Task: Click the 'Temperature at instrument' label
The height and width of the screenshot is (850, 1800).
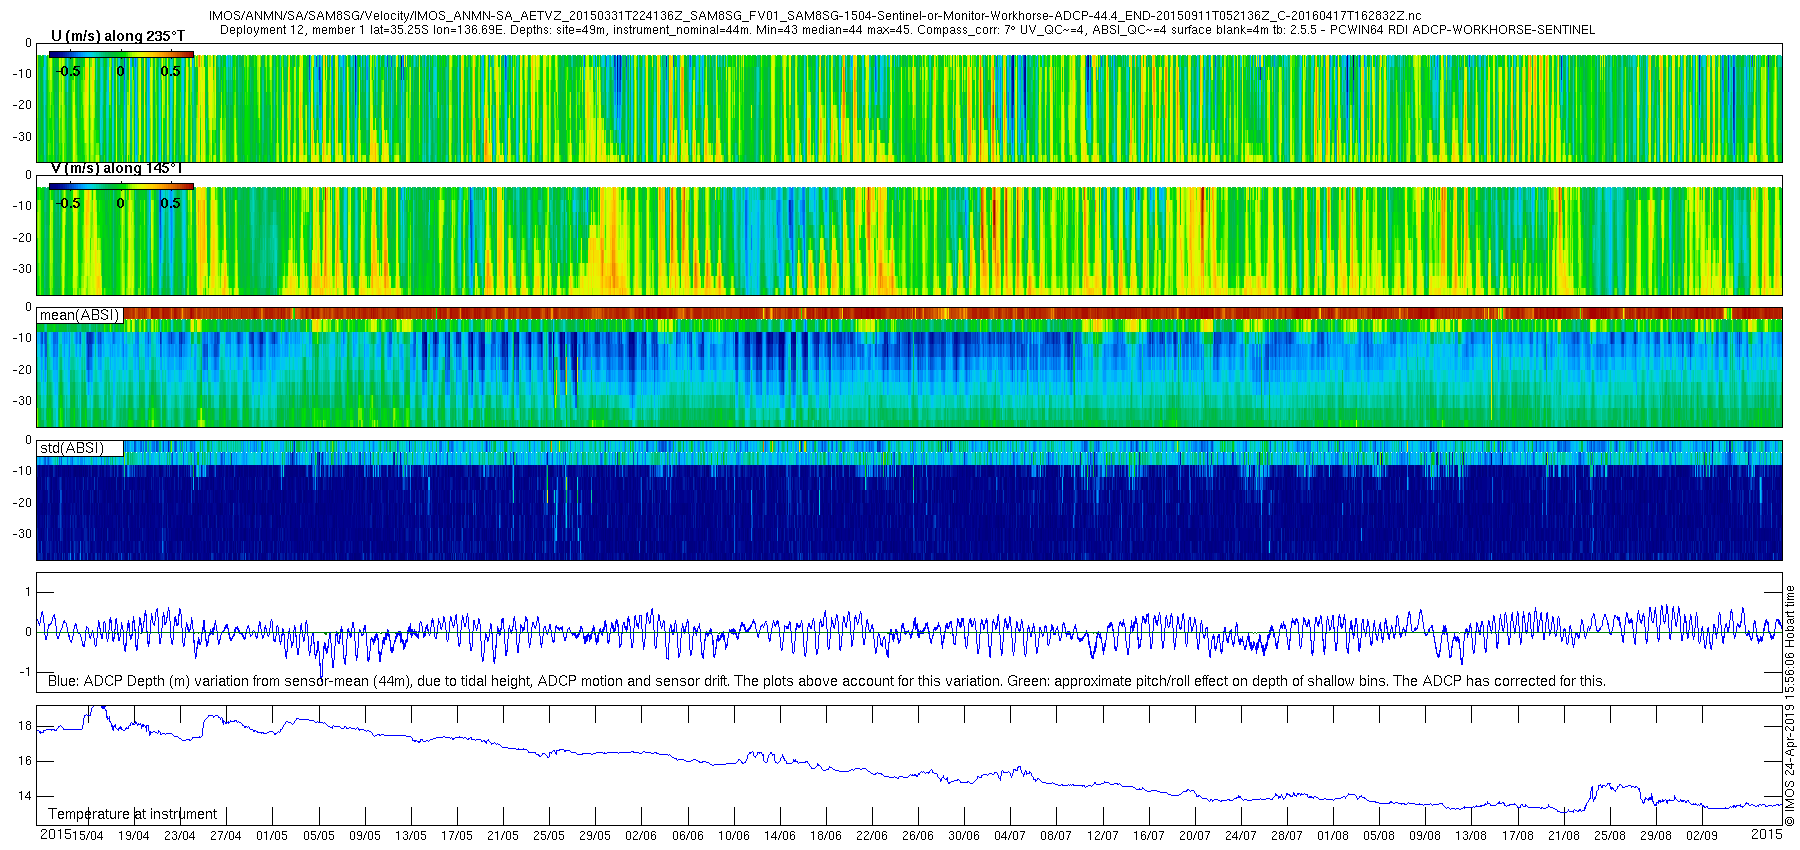Action: (133, 814)
